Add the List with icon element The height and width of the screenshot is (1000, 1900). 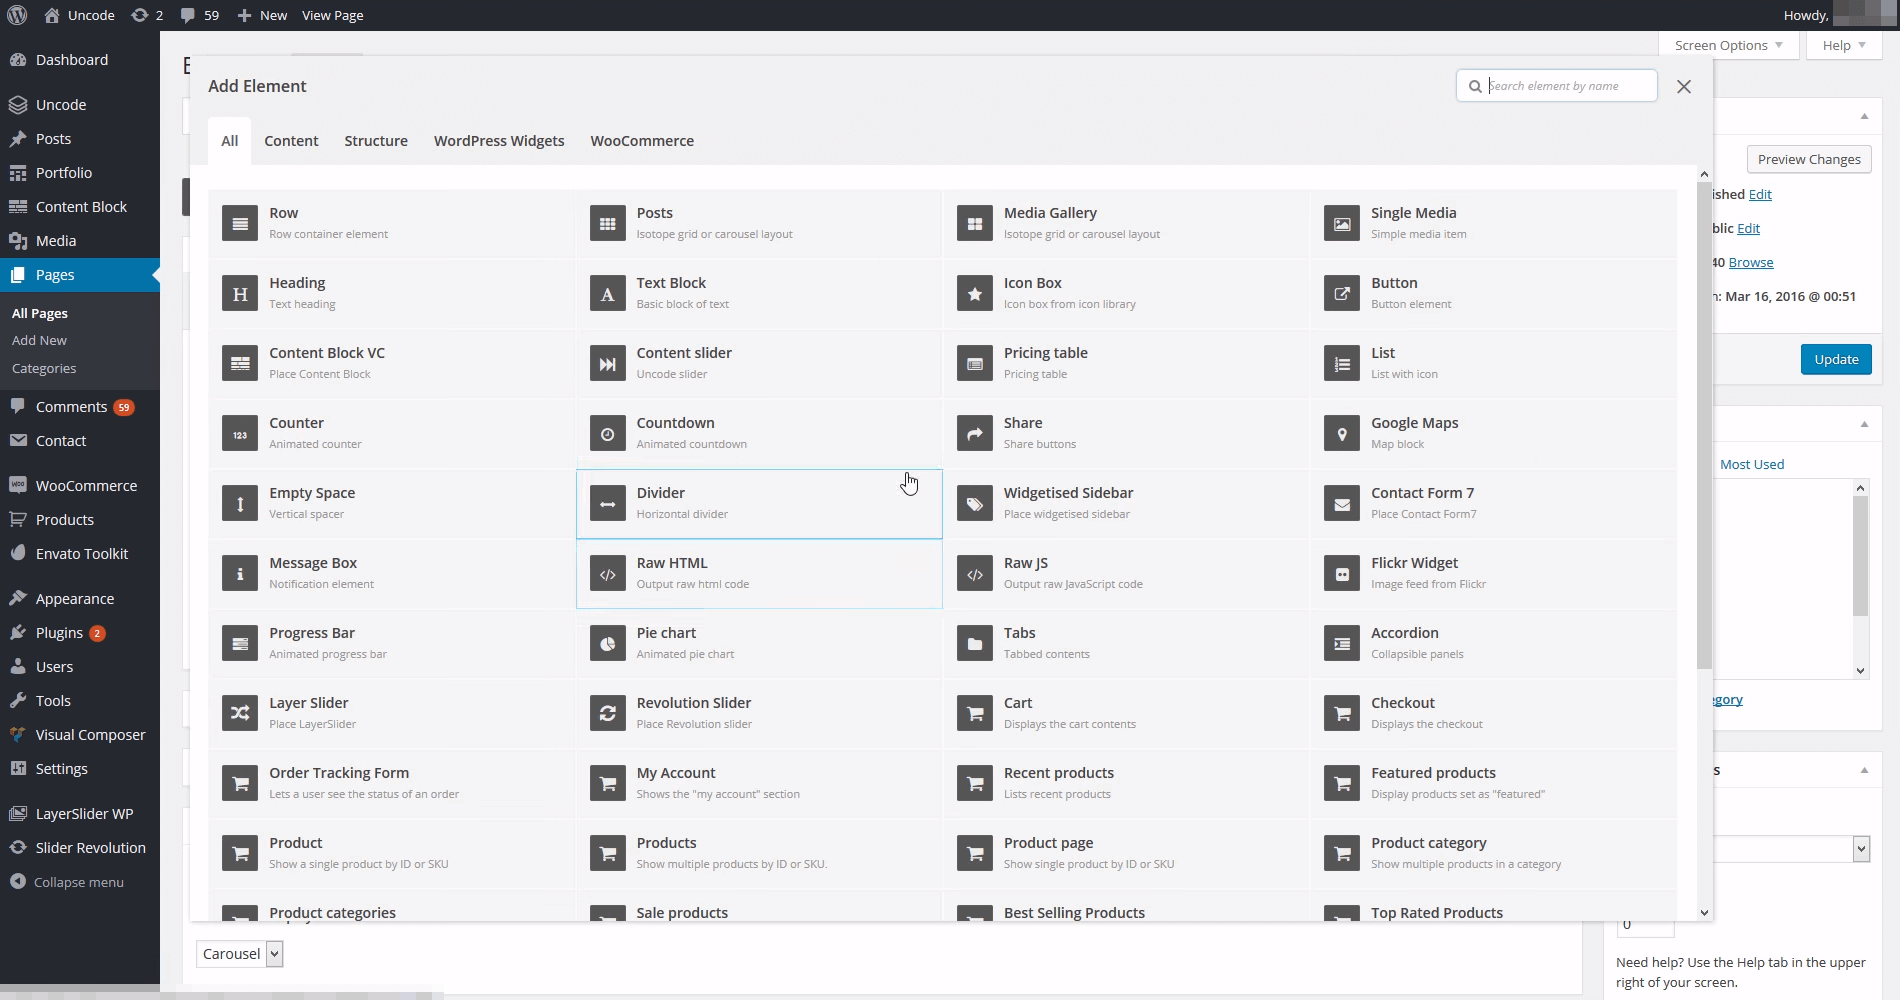pyautogui.click(x=1493, y=364)
